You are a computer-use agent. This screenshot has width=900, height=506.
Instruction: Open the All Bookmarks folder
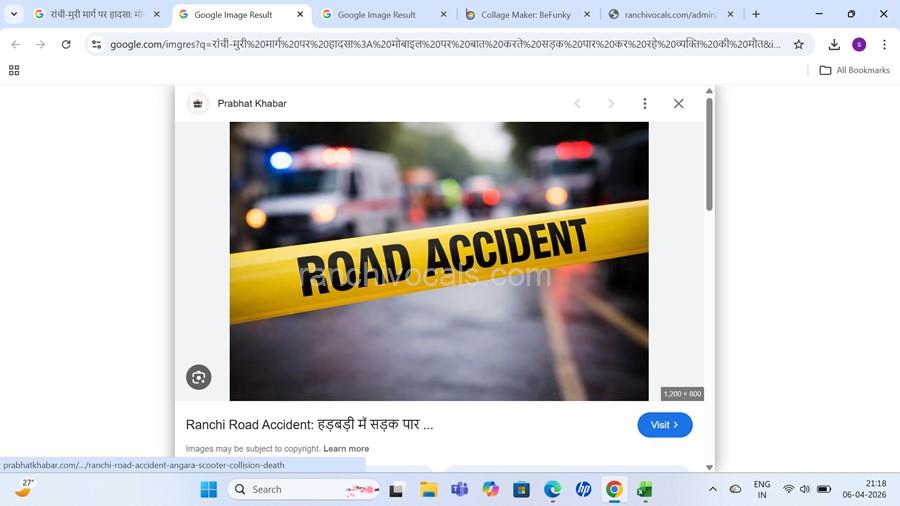(854, 70)
